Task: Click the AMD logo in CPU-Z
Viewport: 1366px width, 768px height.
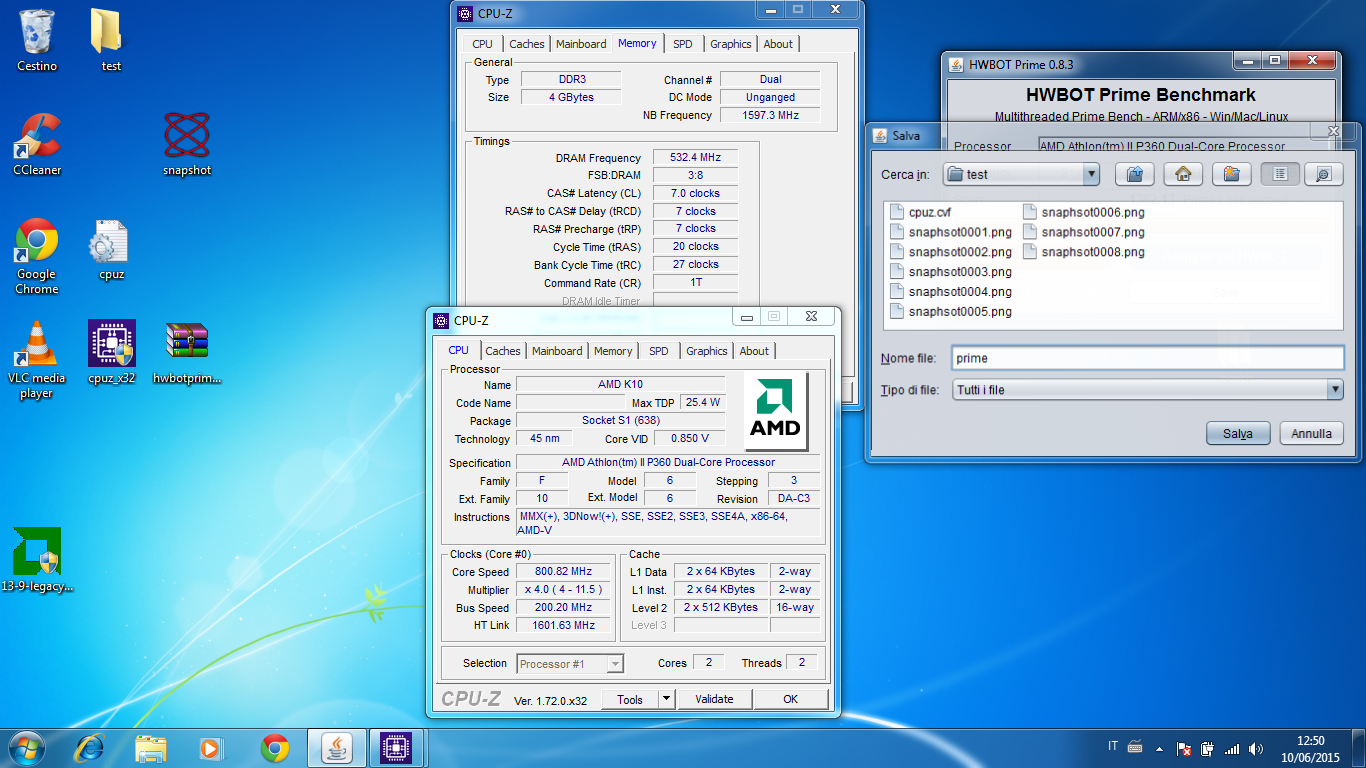Action: (776, 412)
